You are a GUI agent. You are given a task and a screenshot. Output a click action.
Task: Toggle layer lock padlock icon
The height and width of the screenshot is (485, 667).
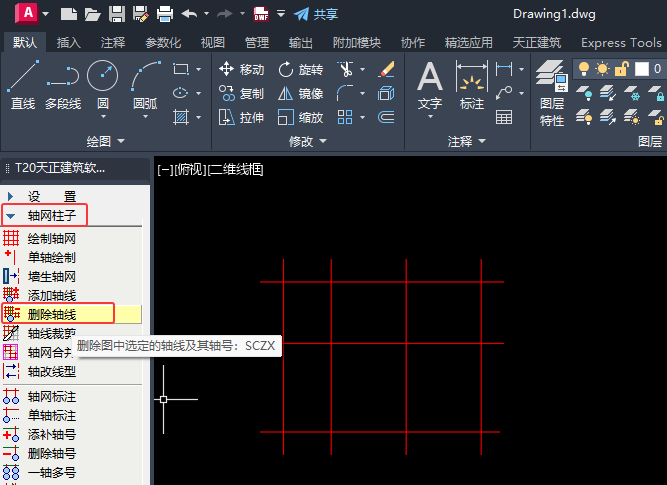(x=622, y=68)
